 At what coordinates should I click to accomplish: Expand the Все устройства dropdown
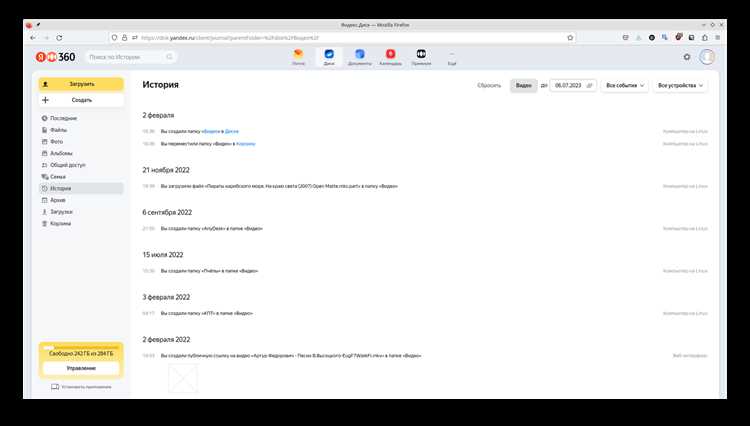(680, 86)
